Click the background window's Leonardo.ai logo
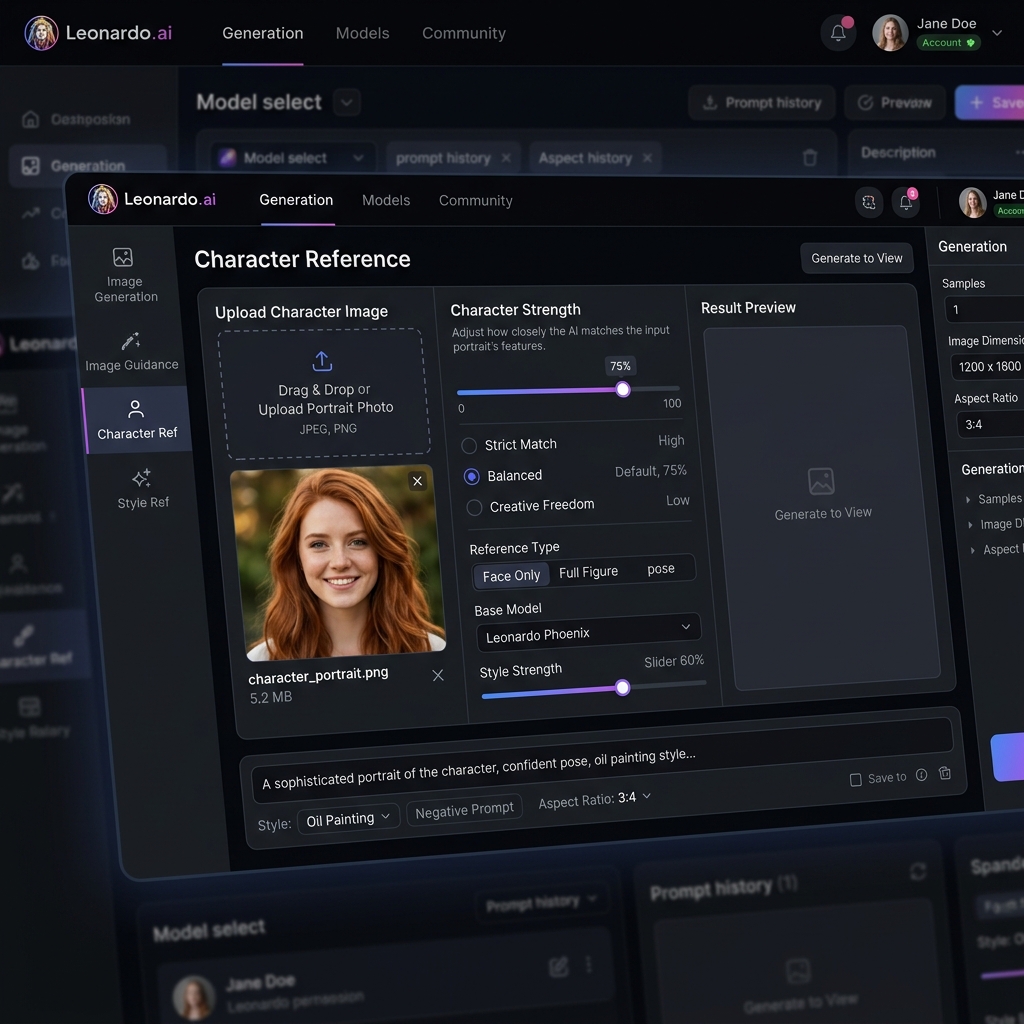The image size is (1024, 1024). tap(98, 33)
